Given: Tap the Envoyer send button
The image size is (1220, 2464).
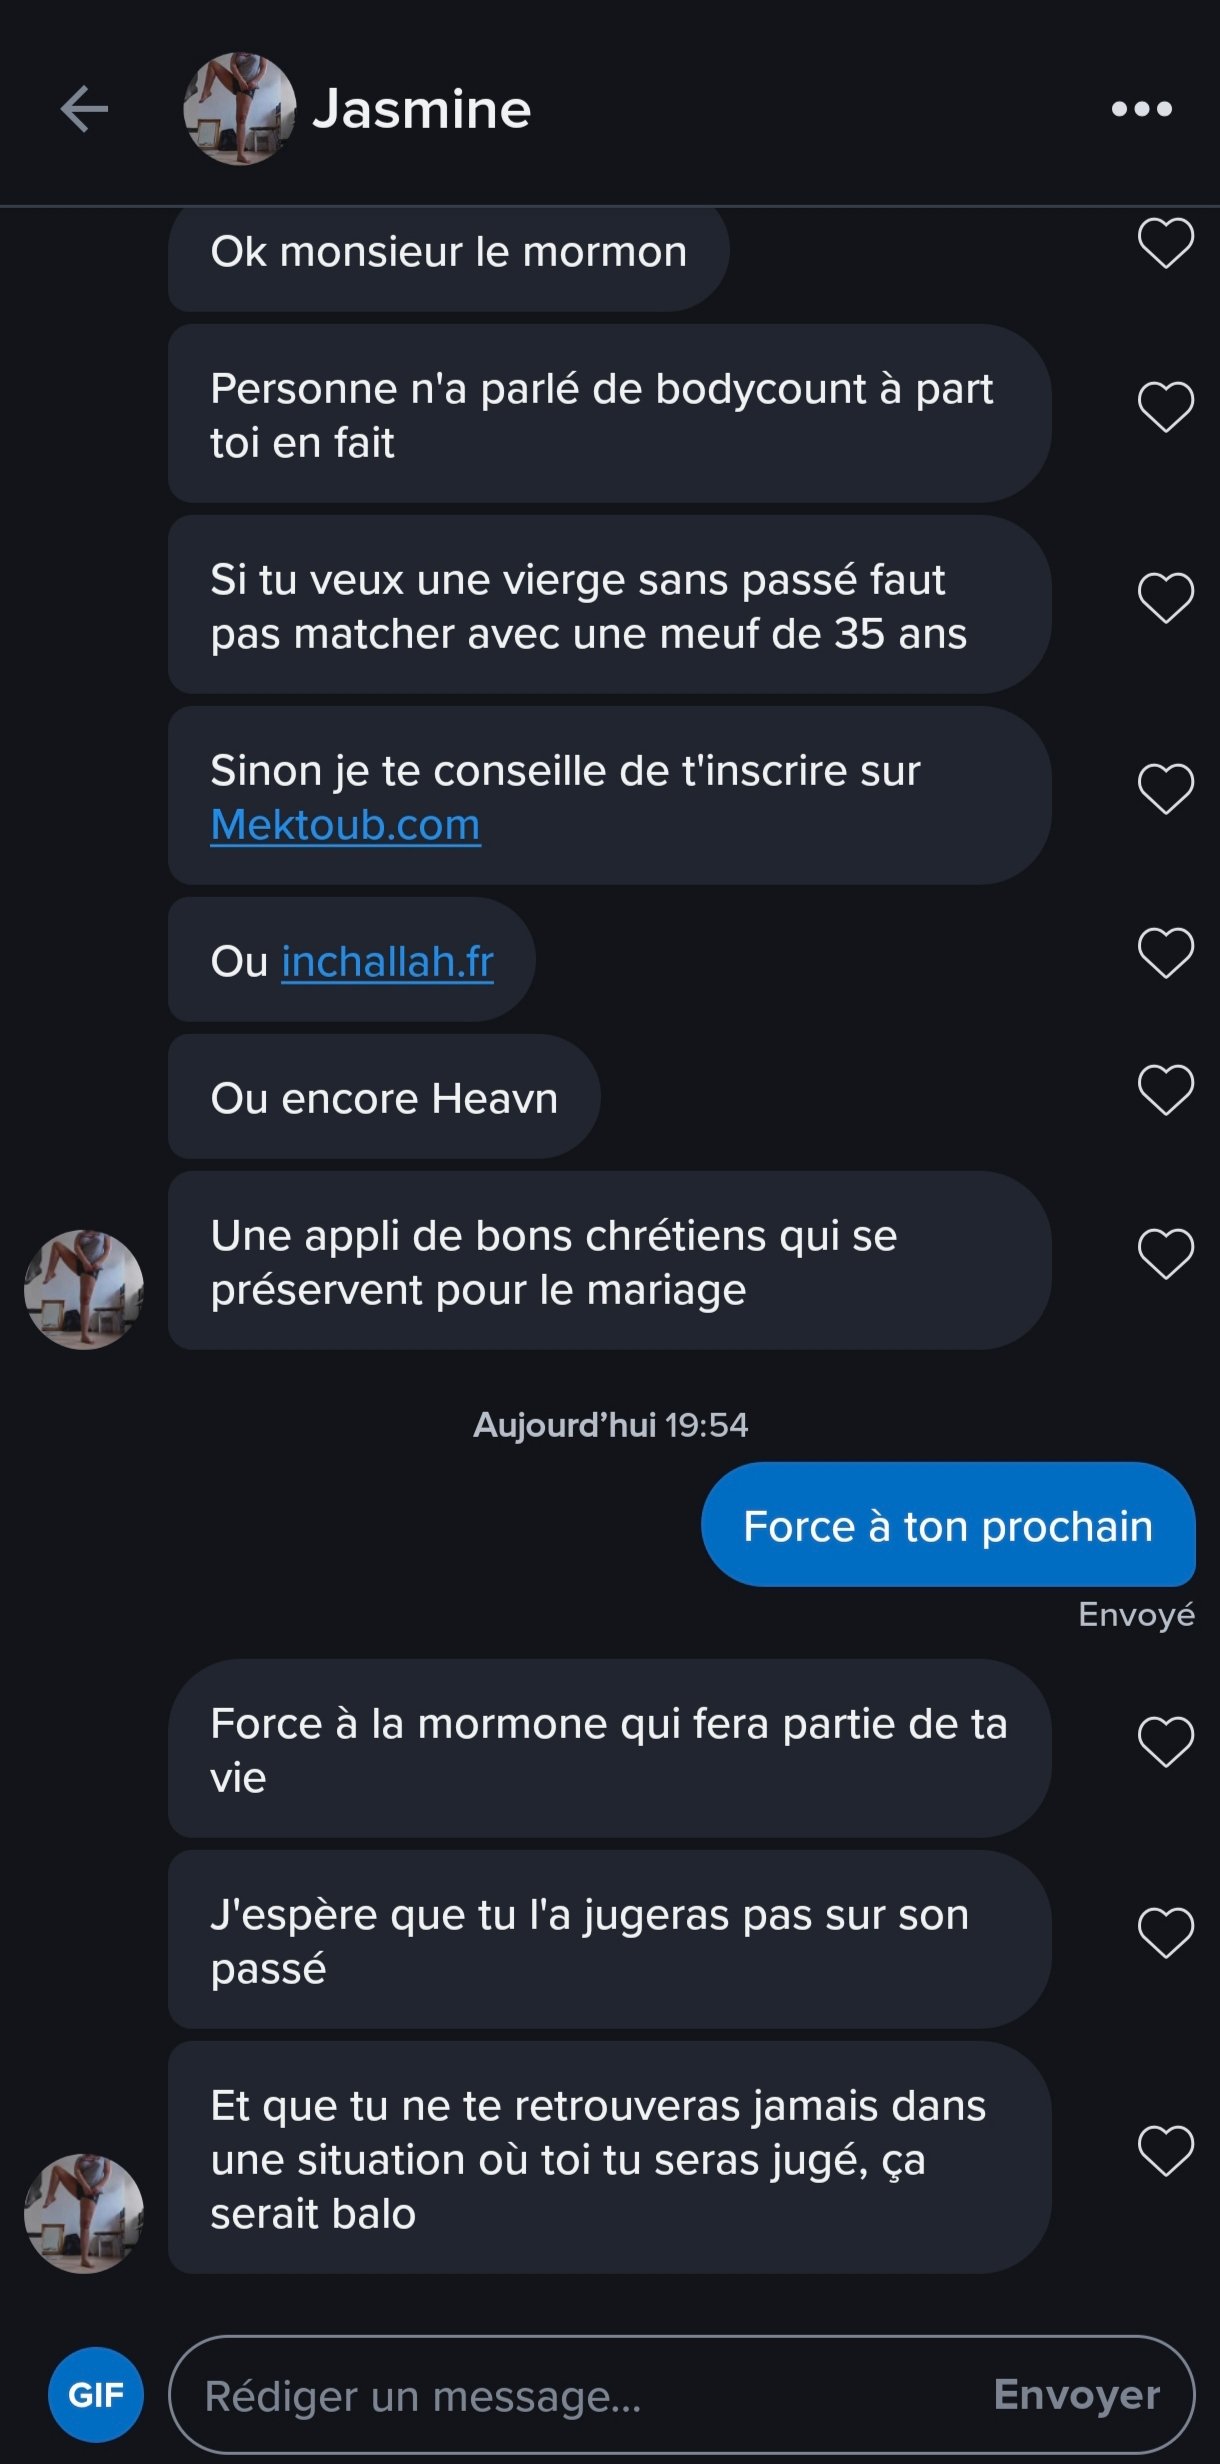Looking at the screenshot, I should tap(1077, 2395).
